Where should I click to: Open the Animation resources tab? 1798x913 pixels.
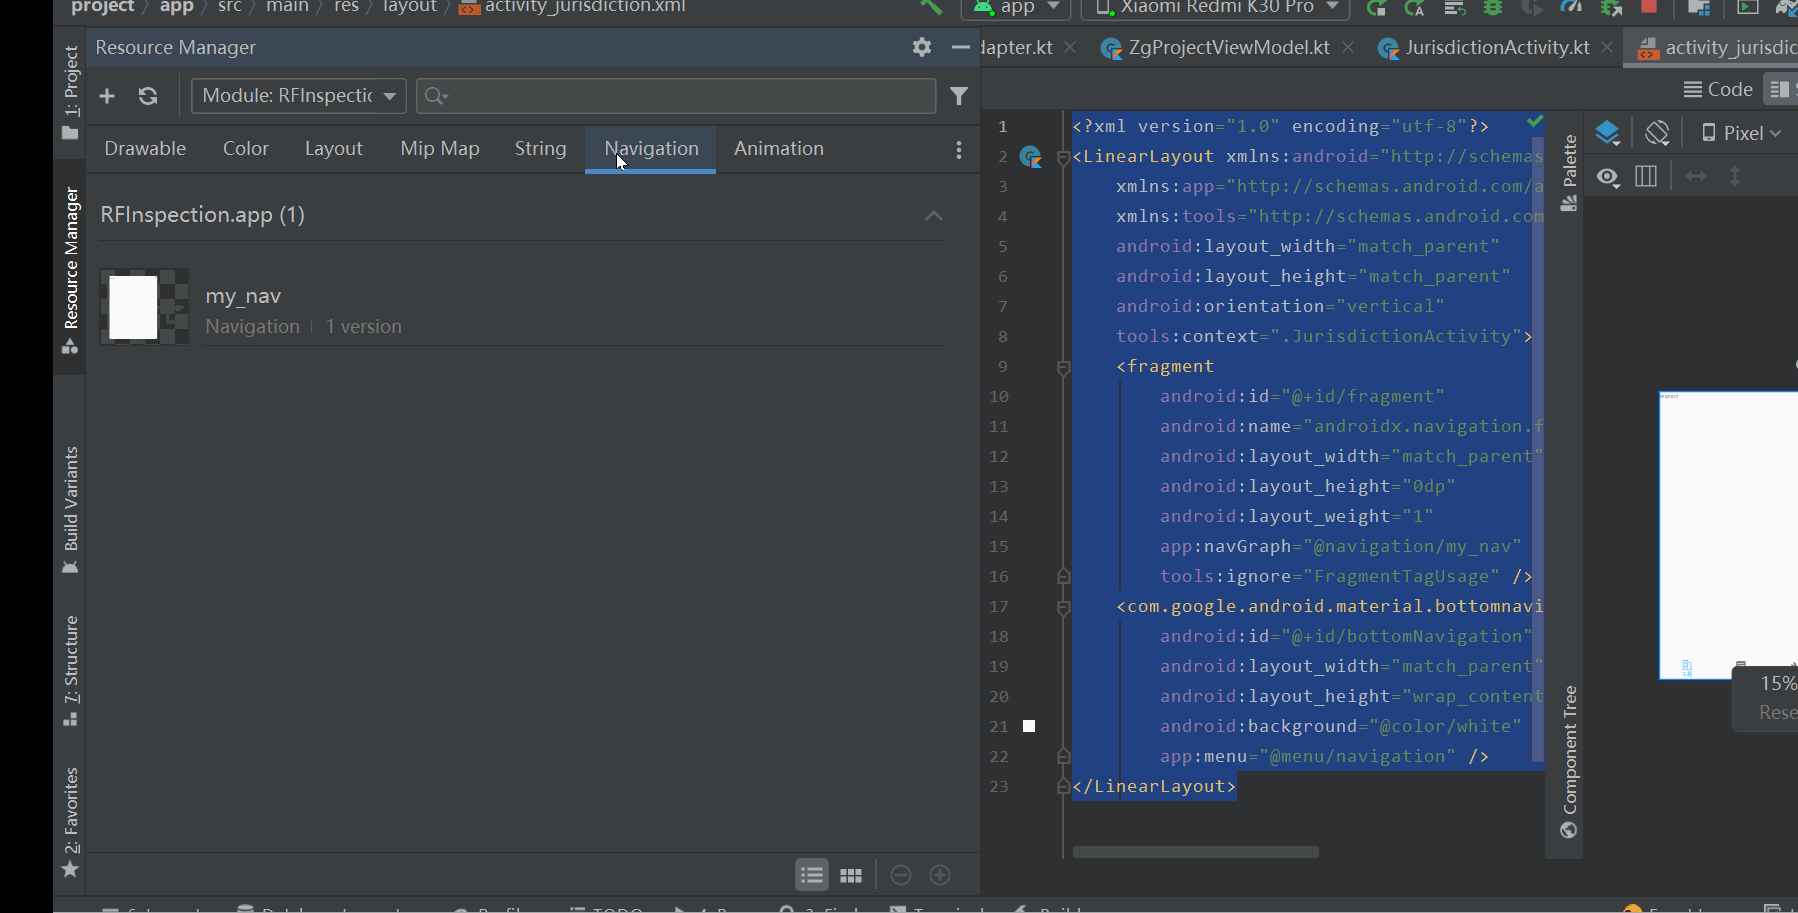point(779,148)
